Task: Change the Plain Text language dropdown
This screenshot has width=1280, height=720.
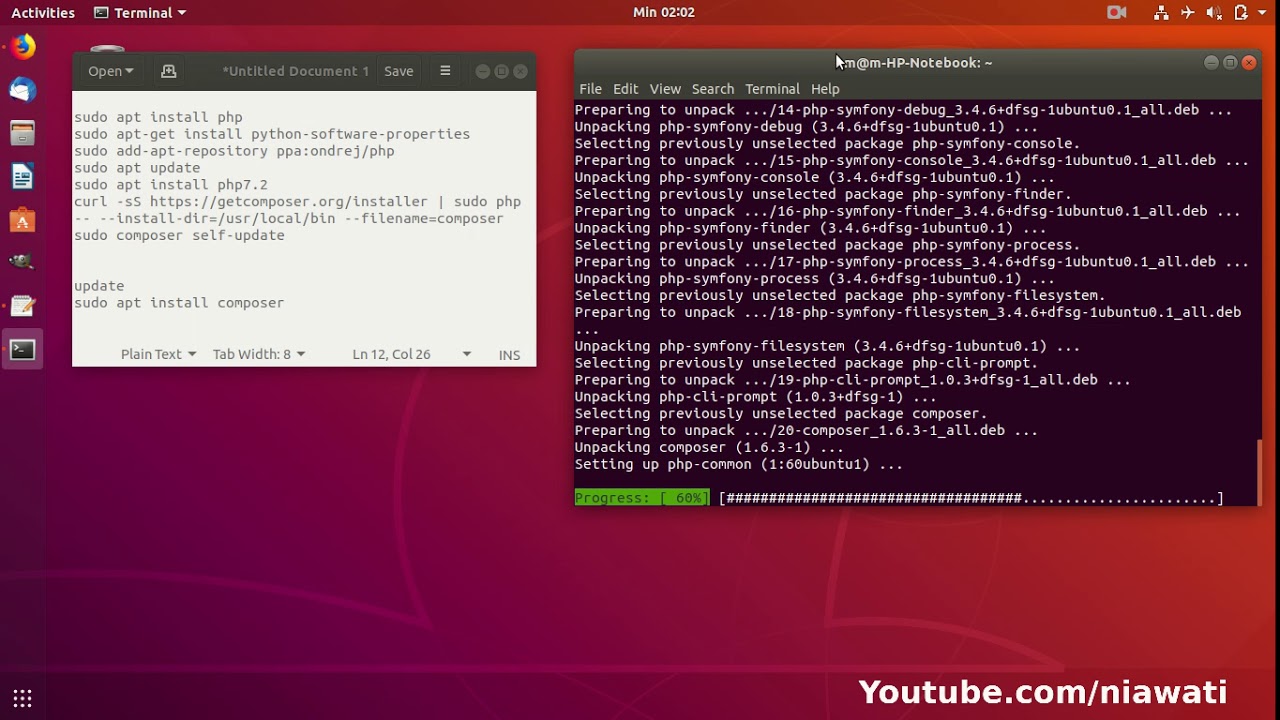Action: coord(158,354)
